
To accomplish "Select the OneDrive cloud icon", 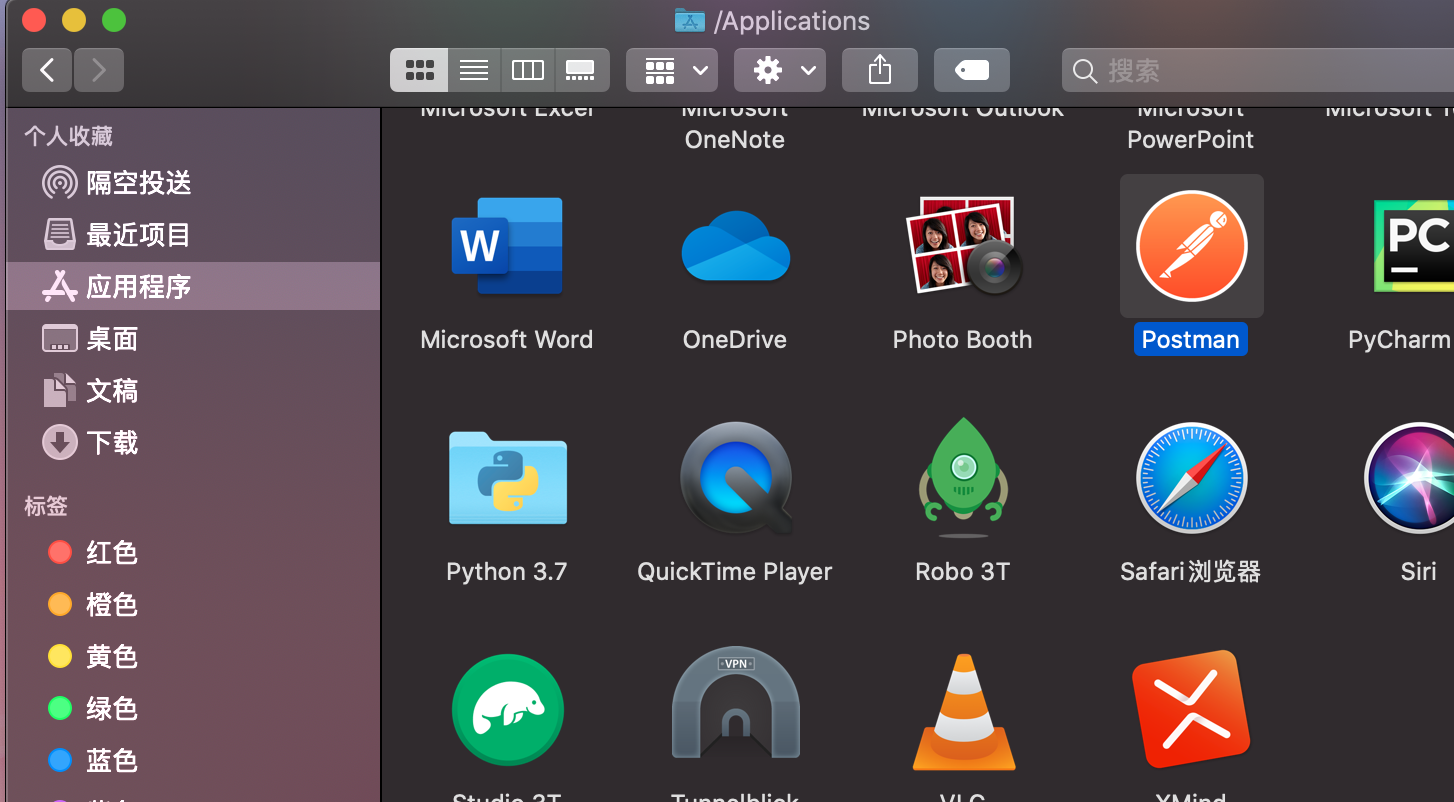I will tap(735, 247).
